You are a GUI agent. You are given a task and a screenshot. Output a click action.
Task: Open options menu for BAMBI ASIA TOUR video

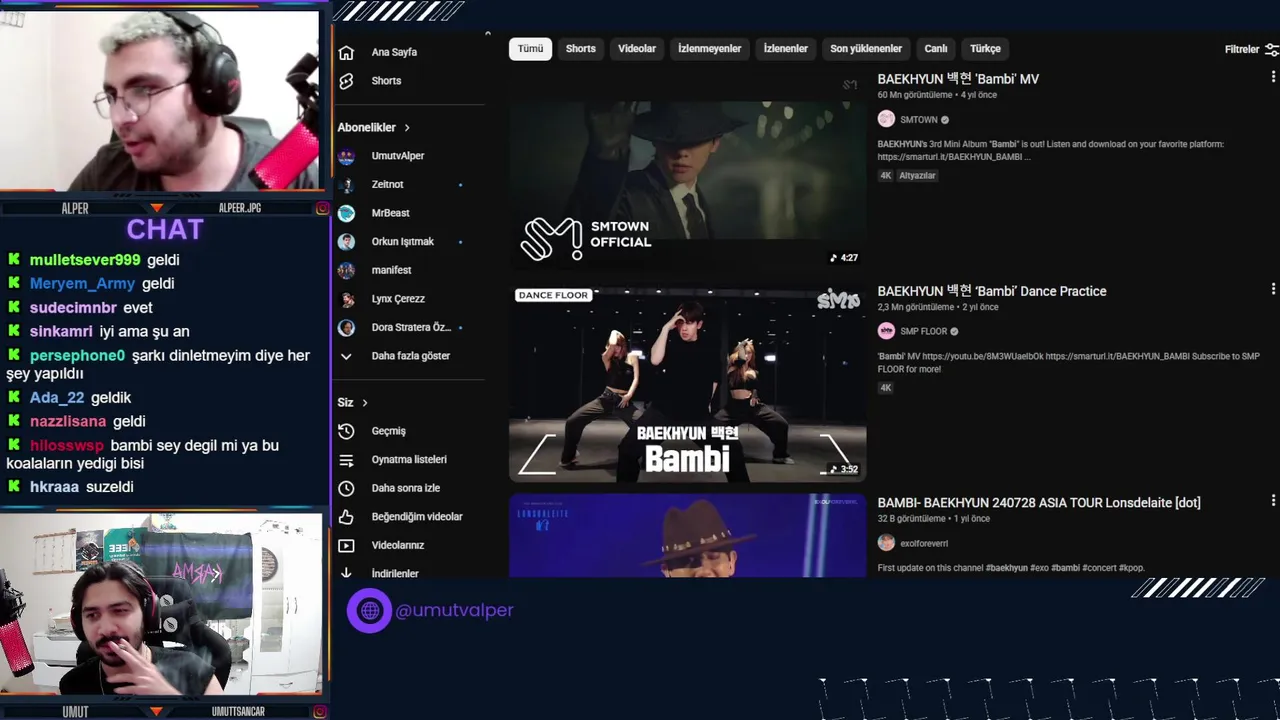click(x=1273, y=500)
